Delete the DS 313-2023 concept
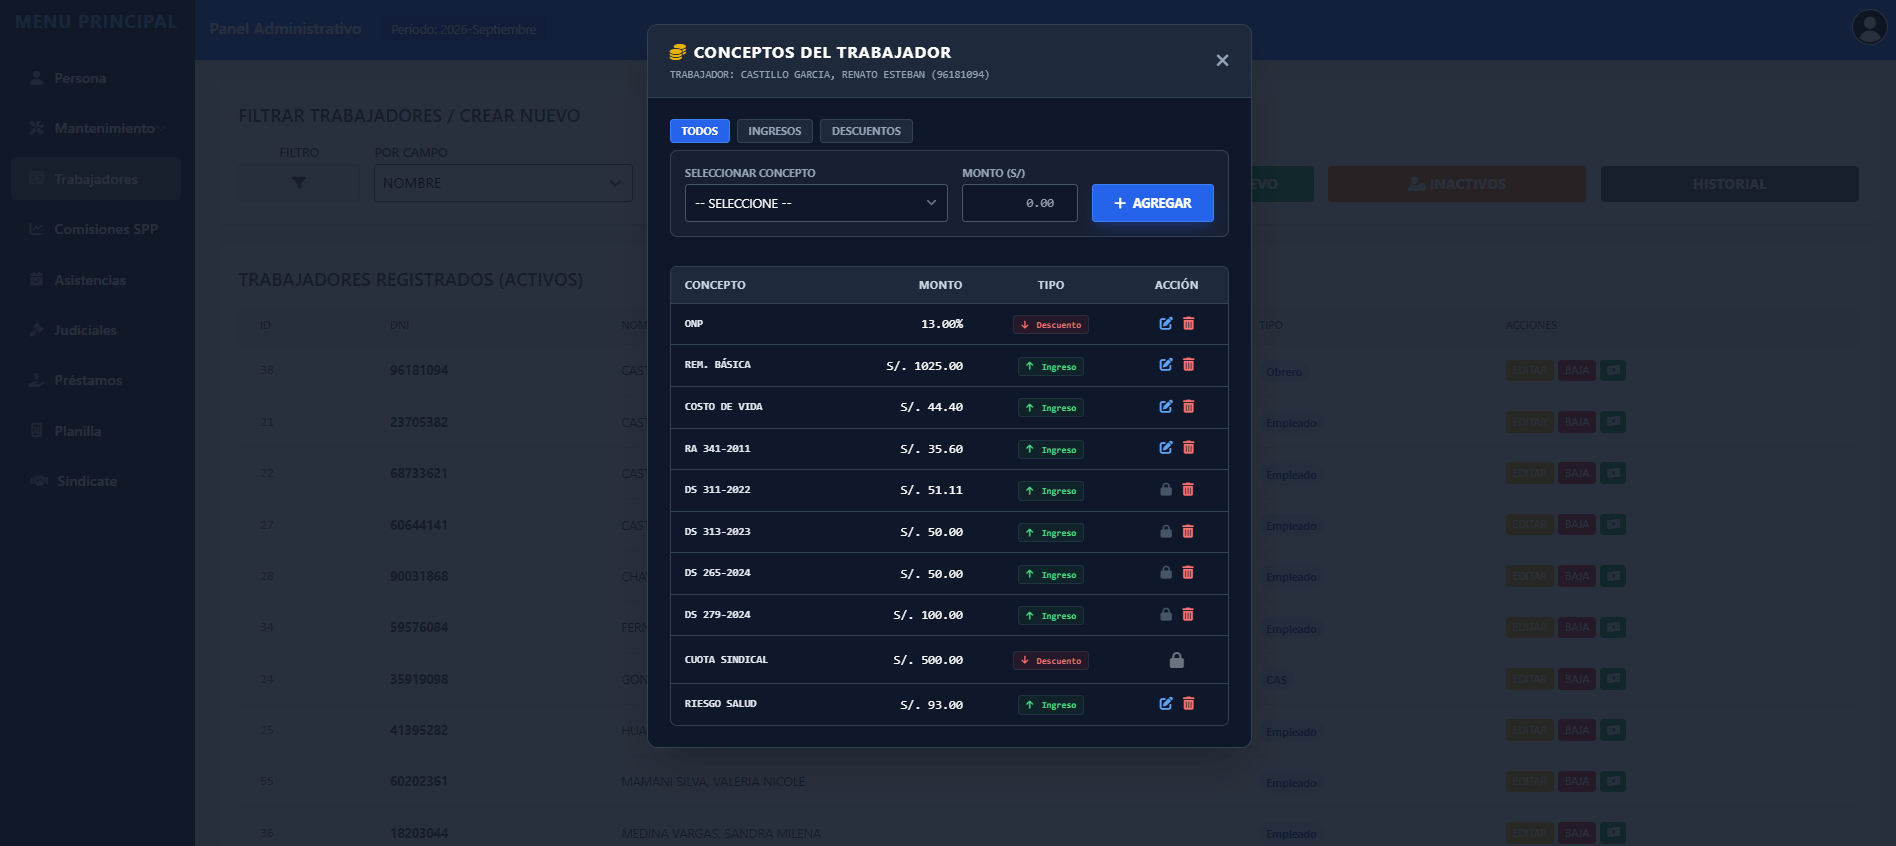Screen dimensions: 1896x846 click(x=1188, y=532)
